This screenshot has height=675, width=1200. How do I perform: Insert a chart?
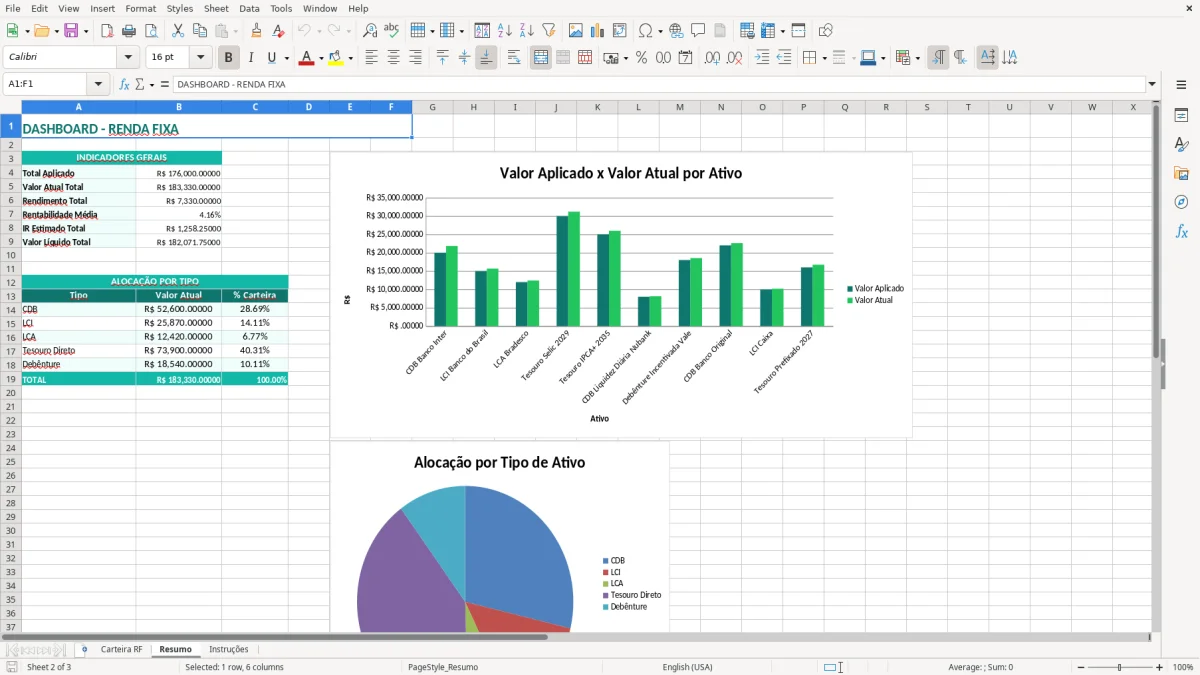point(598,31)
